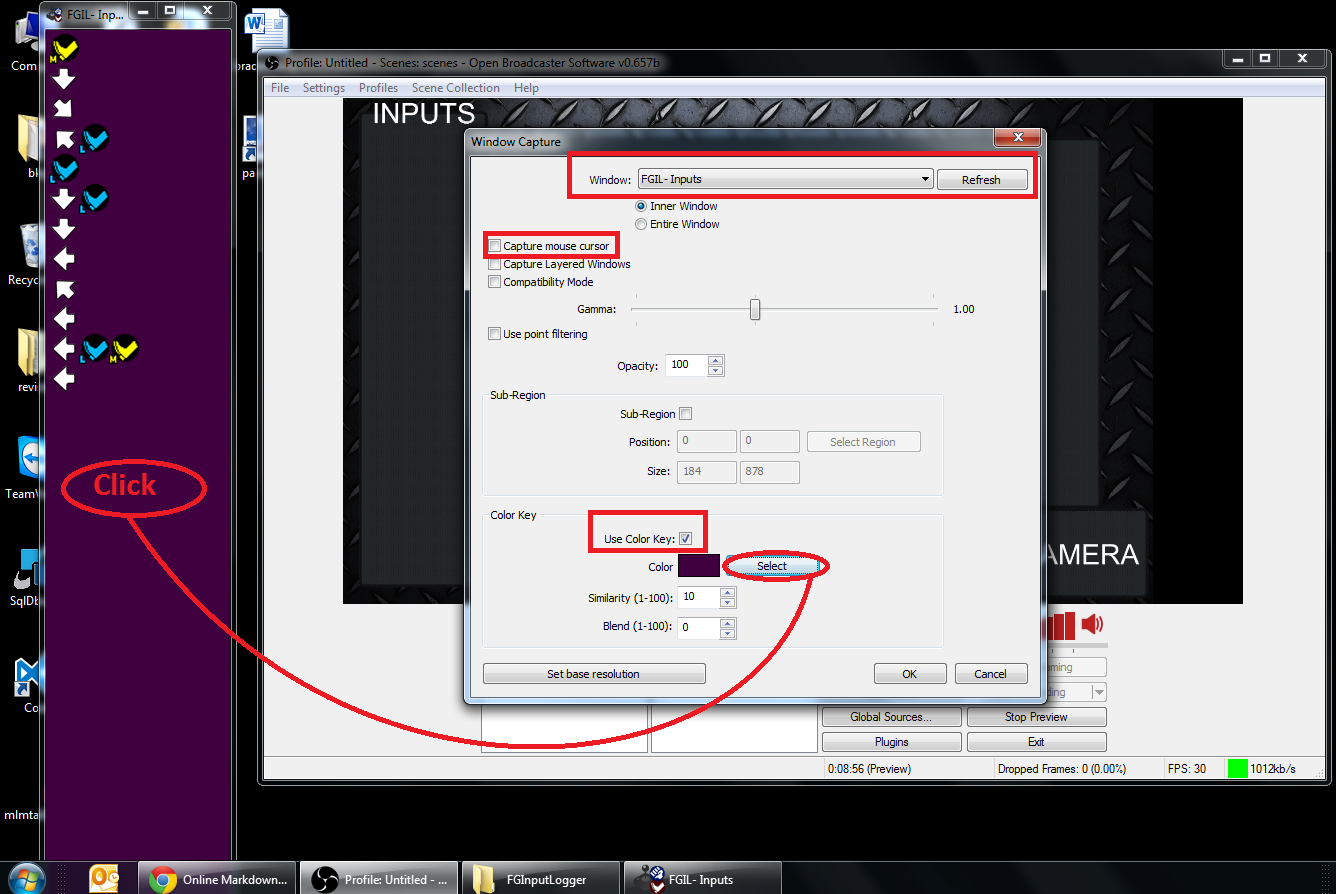Click Global Sources button
The height and width of the screenshot is (894, 1336).
click(891, 717)
